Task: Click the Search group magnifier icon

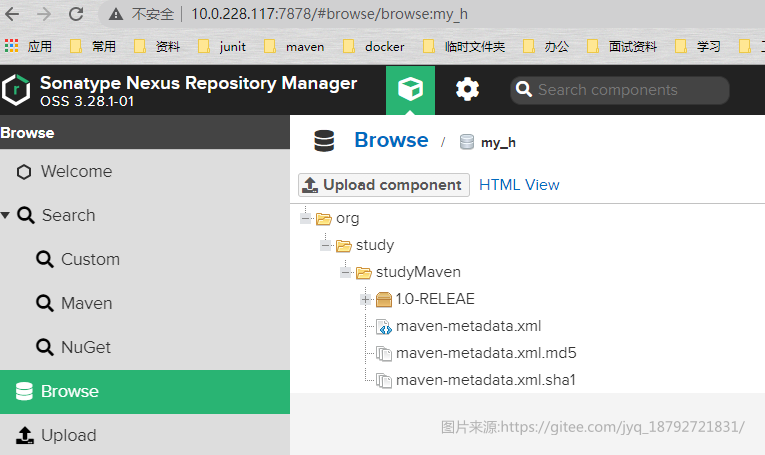Action: click(x=26, y=215)
